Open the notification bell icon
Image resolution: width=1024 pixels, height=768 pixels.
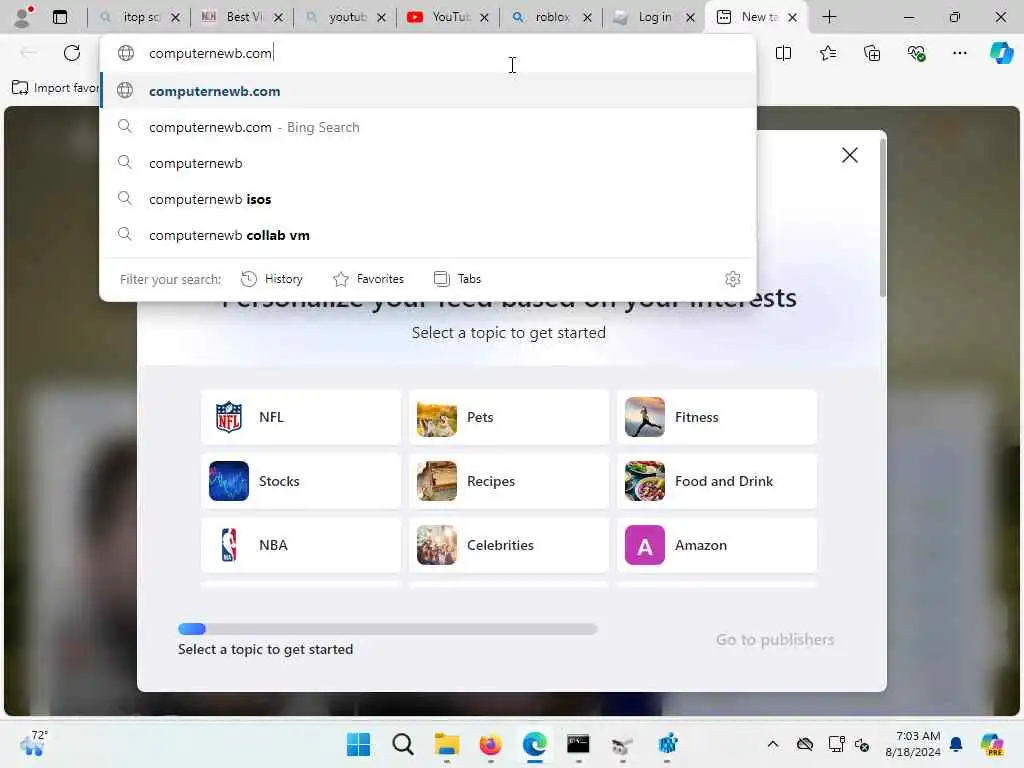tap(956, 744)
